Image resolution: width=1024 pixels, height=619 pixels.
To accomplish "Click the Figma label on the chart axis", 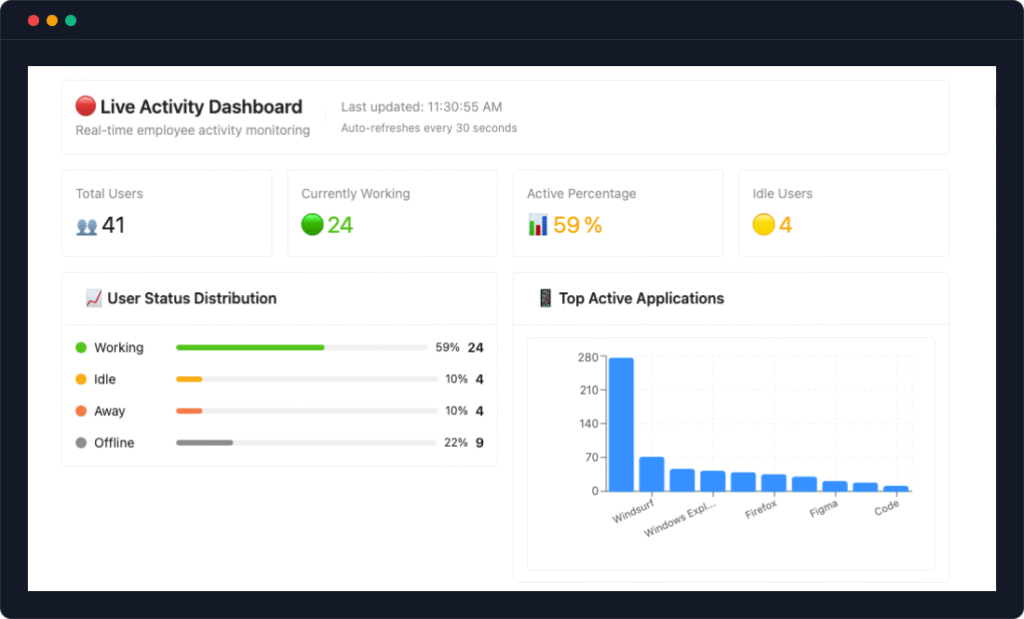I will point(823,510).
